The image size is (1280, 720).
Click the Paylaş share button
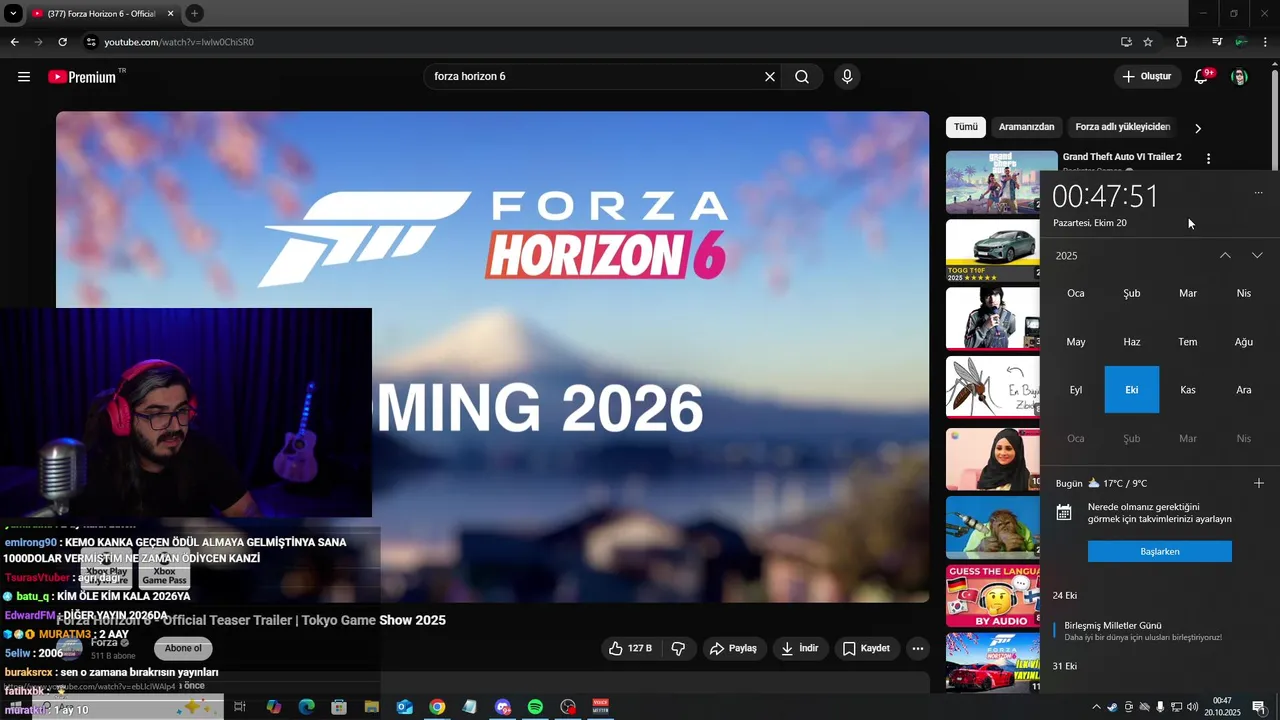733,648
